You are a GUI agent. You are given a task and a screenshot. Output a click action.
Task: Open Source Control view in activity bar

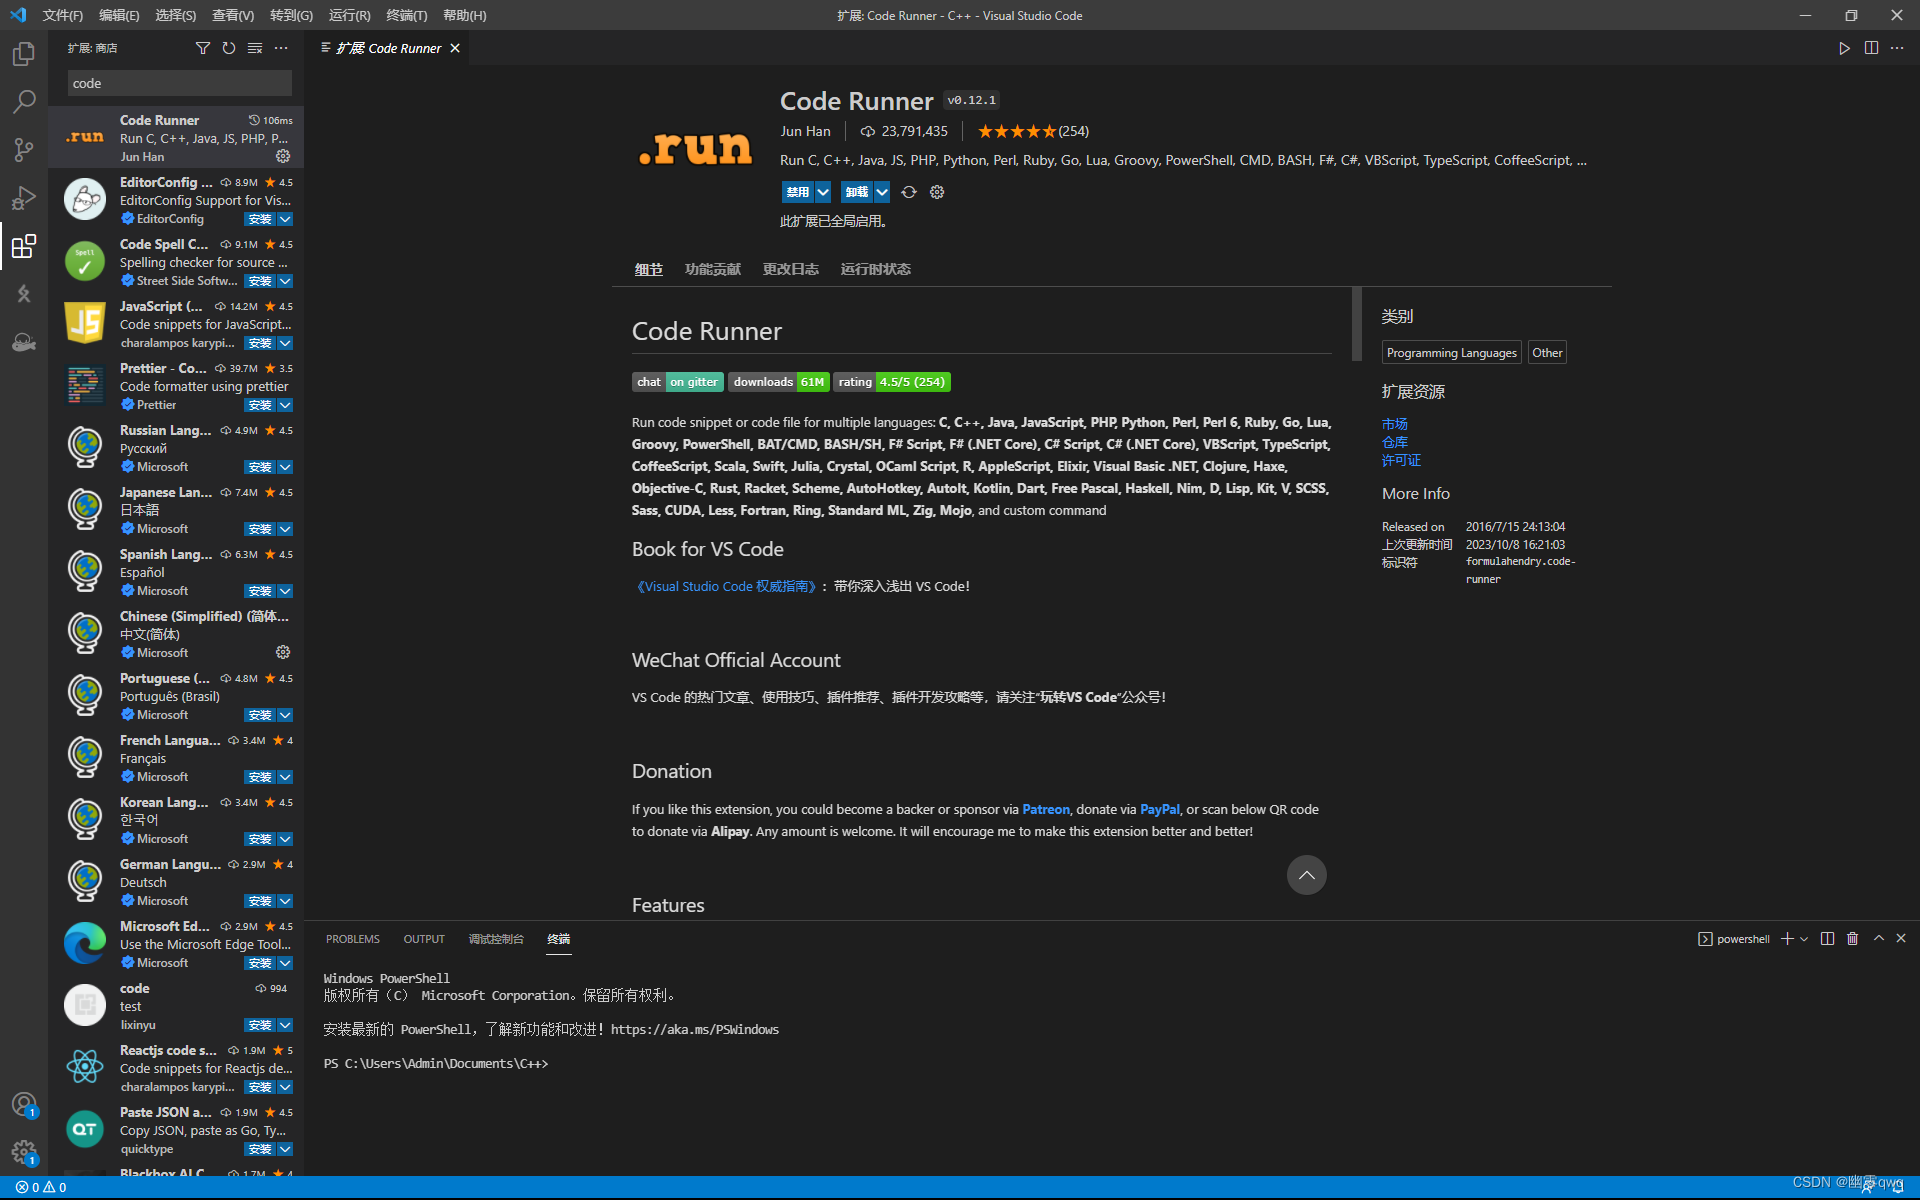pos(24,149)
